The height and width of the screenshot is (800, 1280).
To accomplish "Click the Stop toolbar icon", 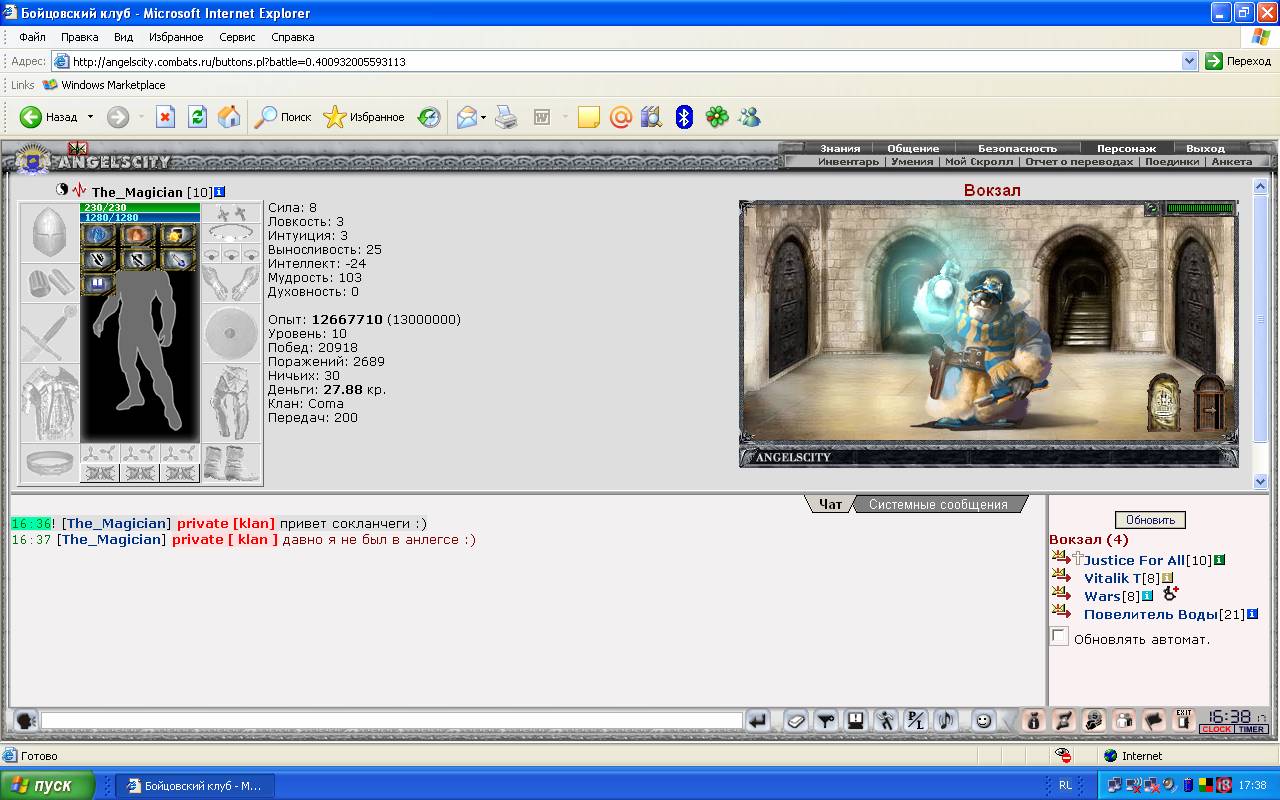I will click(165, 117).
